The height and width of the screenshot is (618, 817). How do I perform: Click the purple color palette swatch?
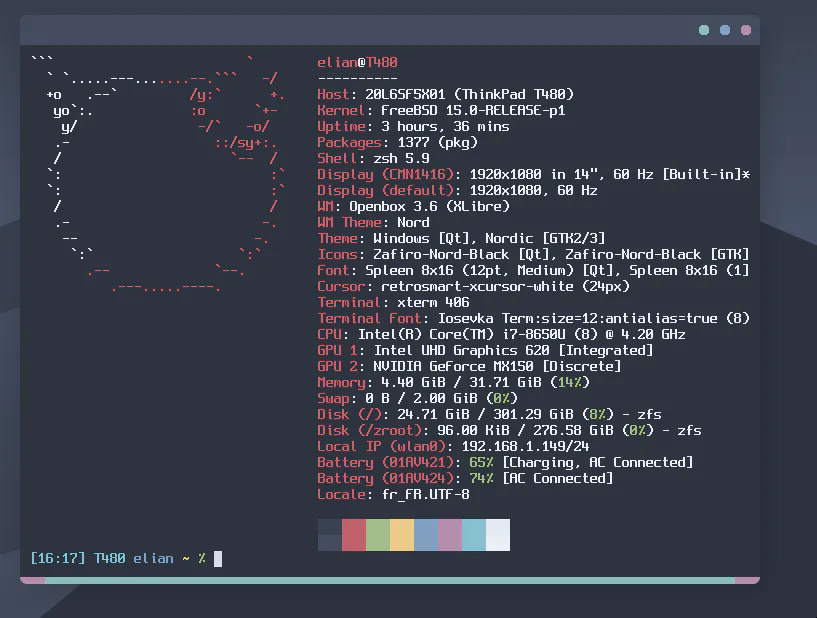click(450, 535)
